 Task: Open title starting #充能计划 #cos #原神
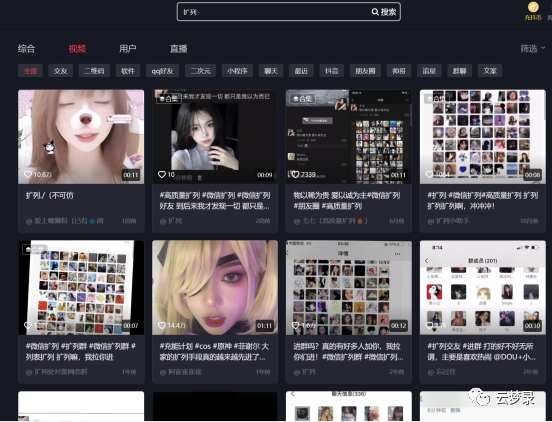(x=215, y=352)
